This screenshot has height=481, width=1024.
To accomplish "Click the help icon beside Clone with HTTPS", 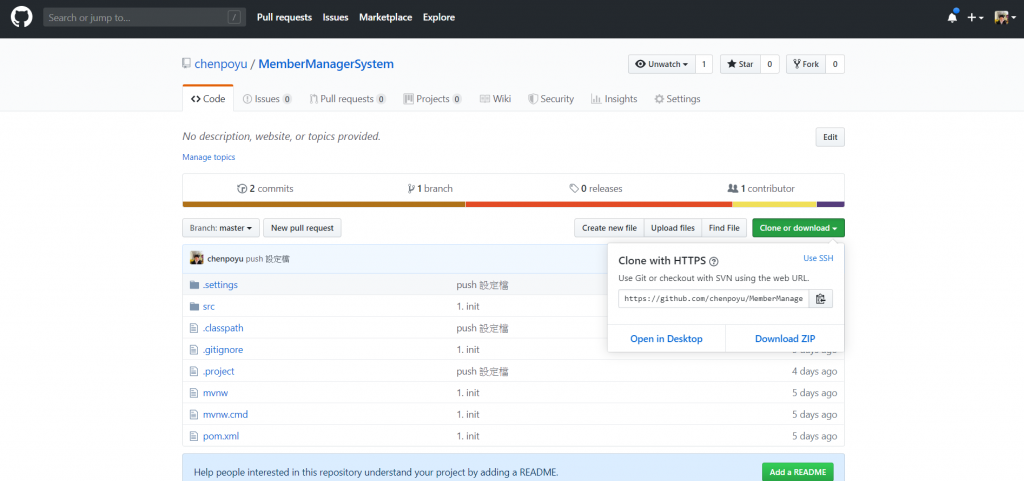I will coord(714,261).
